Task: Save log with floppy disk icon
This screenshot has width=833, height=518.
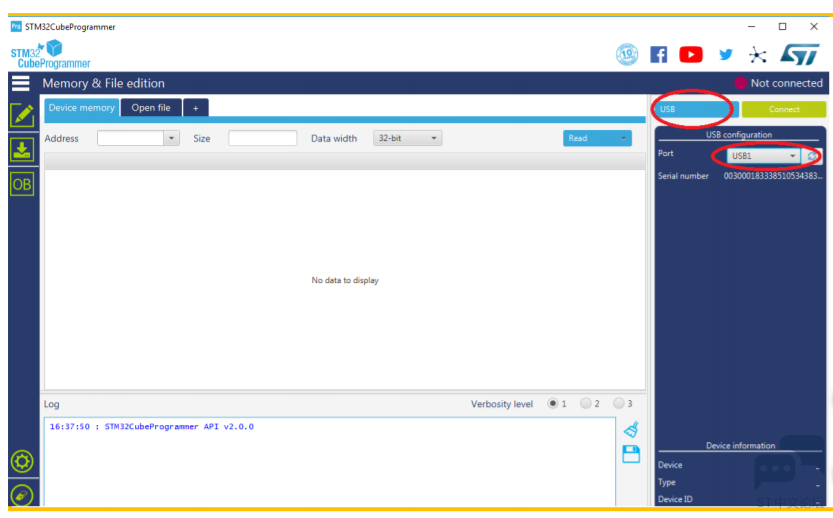Action: (631, 454)
